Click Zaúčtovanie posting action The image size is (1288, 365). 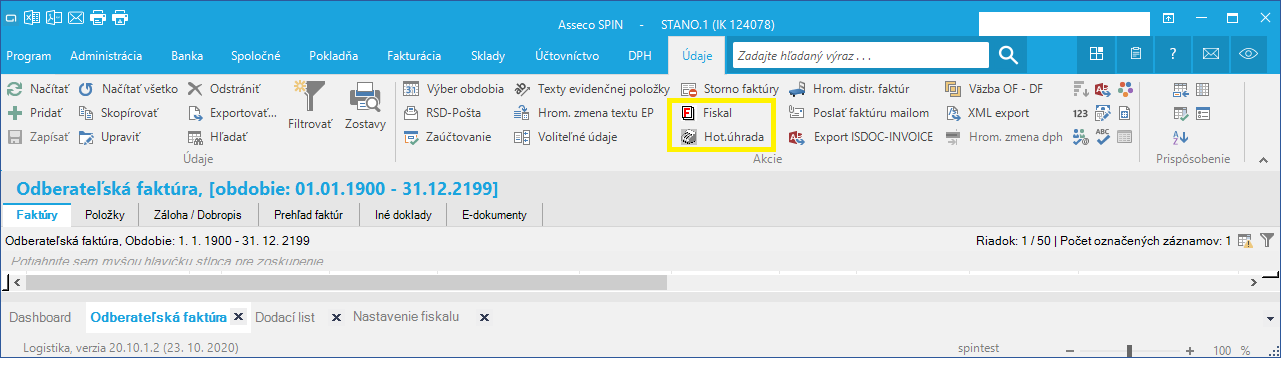(447, 137)
